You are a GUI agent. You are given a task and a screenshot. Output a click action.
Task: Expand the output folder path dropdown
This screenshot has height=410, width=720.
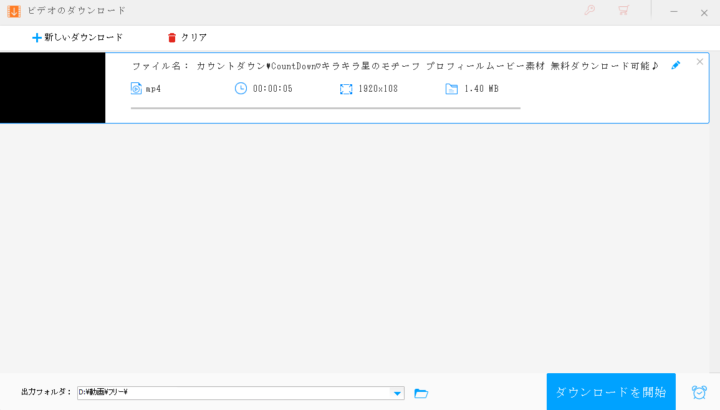coord(397,393)
